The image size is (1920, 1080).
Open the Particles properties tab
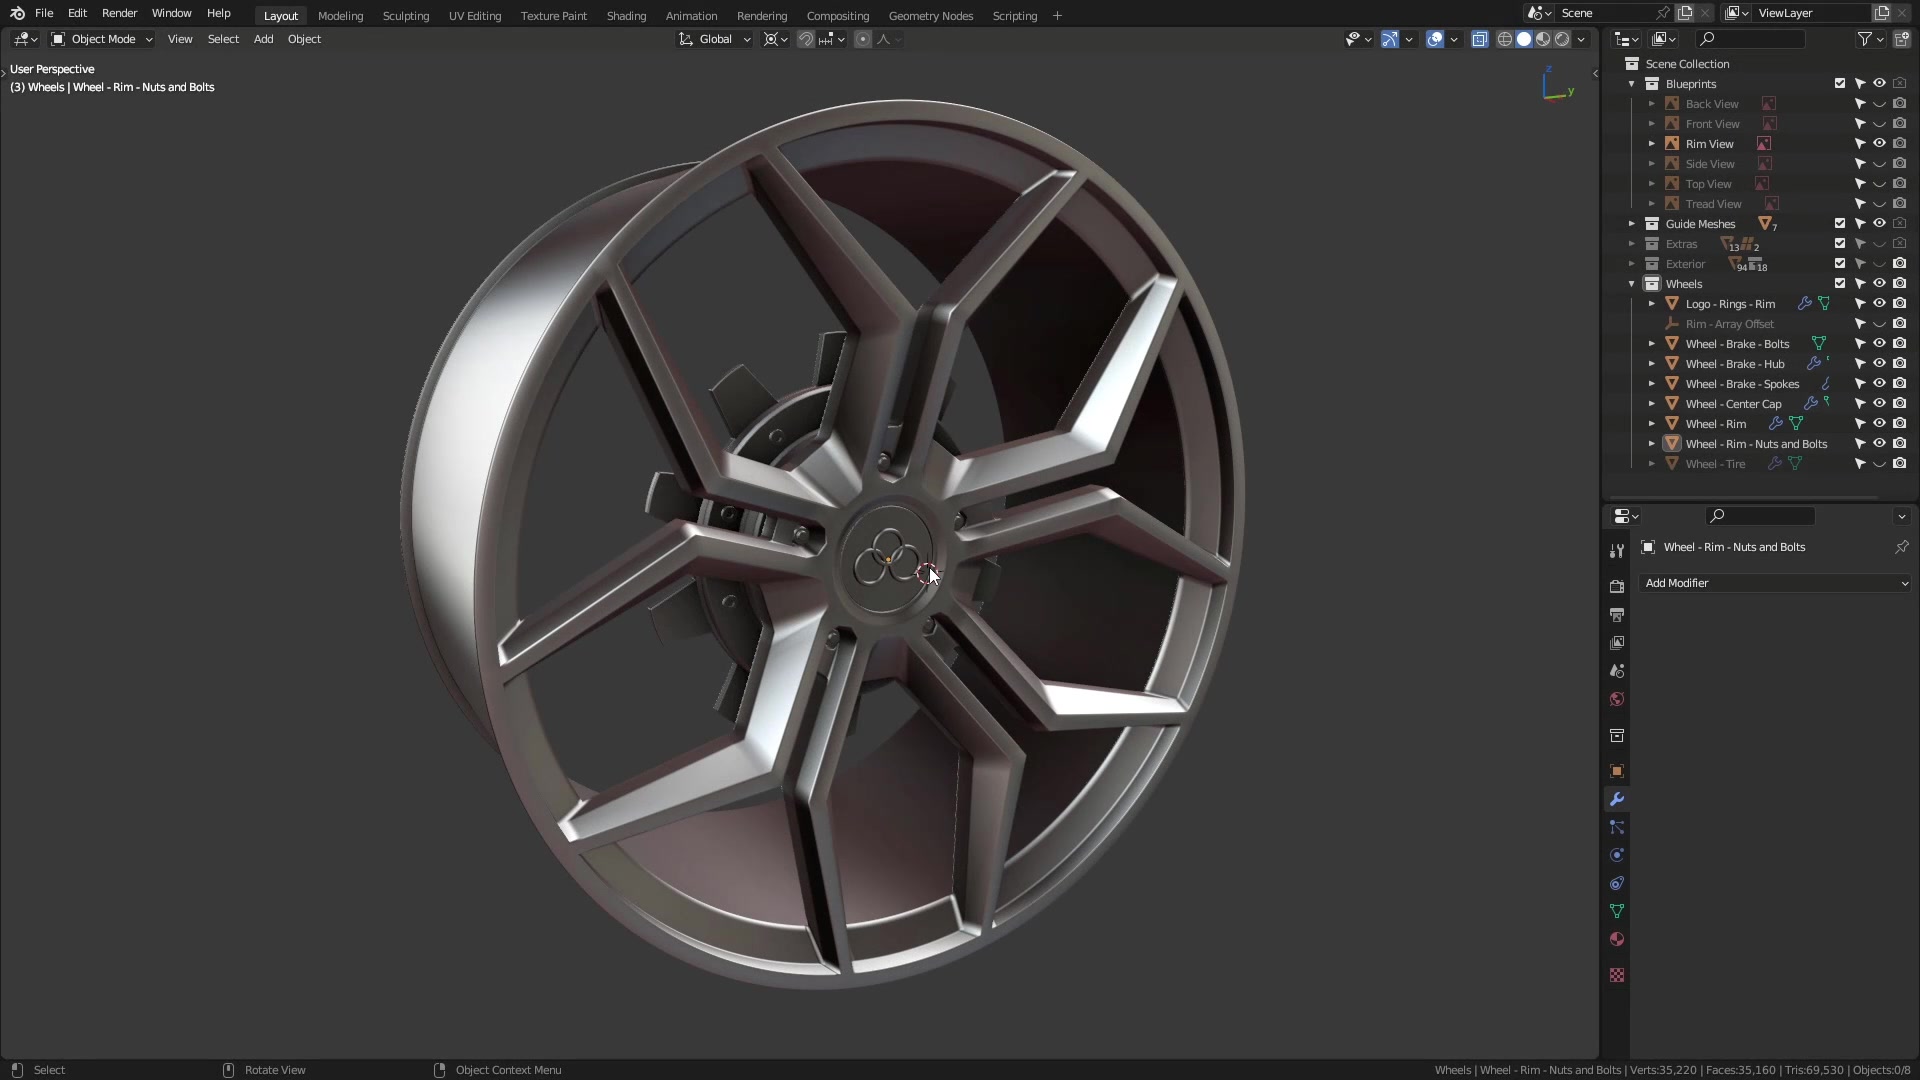[1616, 827]
